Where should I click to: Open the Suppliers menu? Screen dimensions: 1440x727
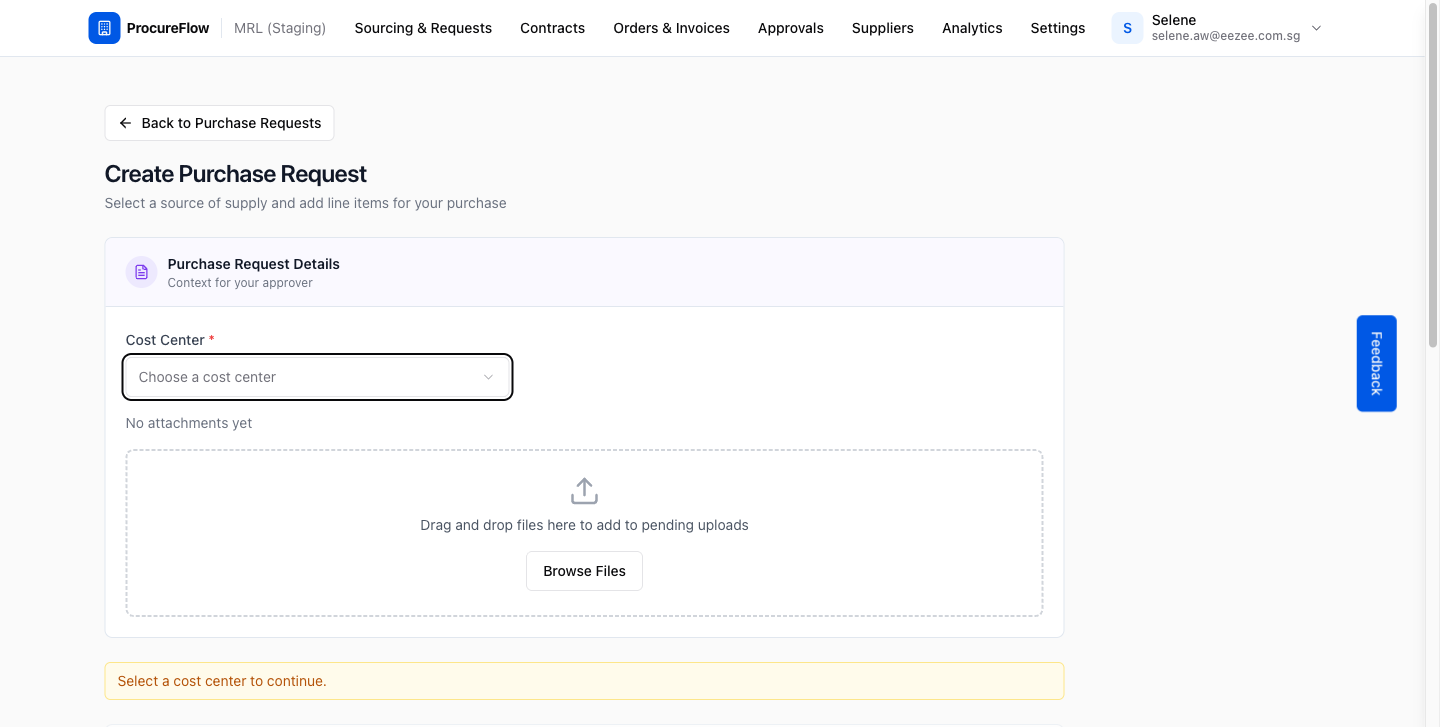click(x=882, y=28)
